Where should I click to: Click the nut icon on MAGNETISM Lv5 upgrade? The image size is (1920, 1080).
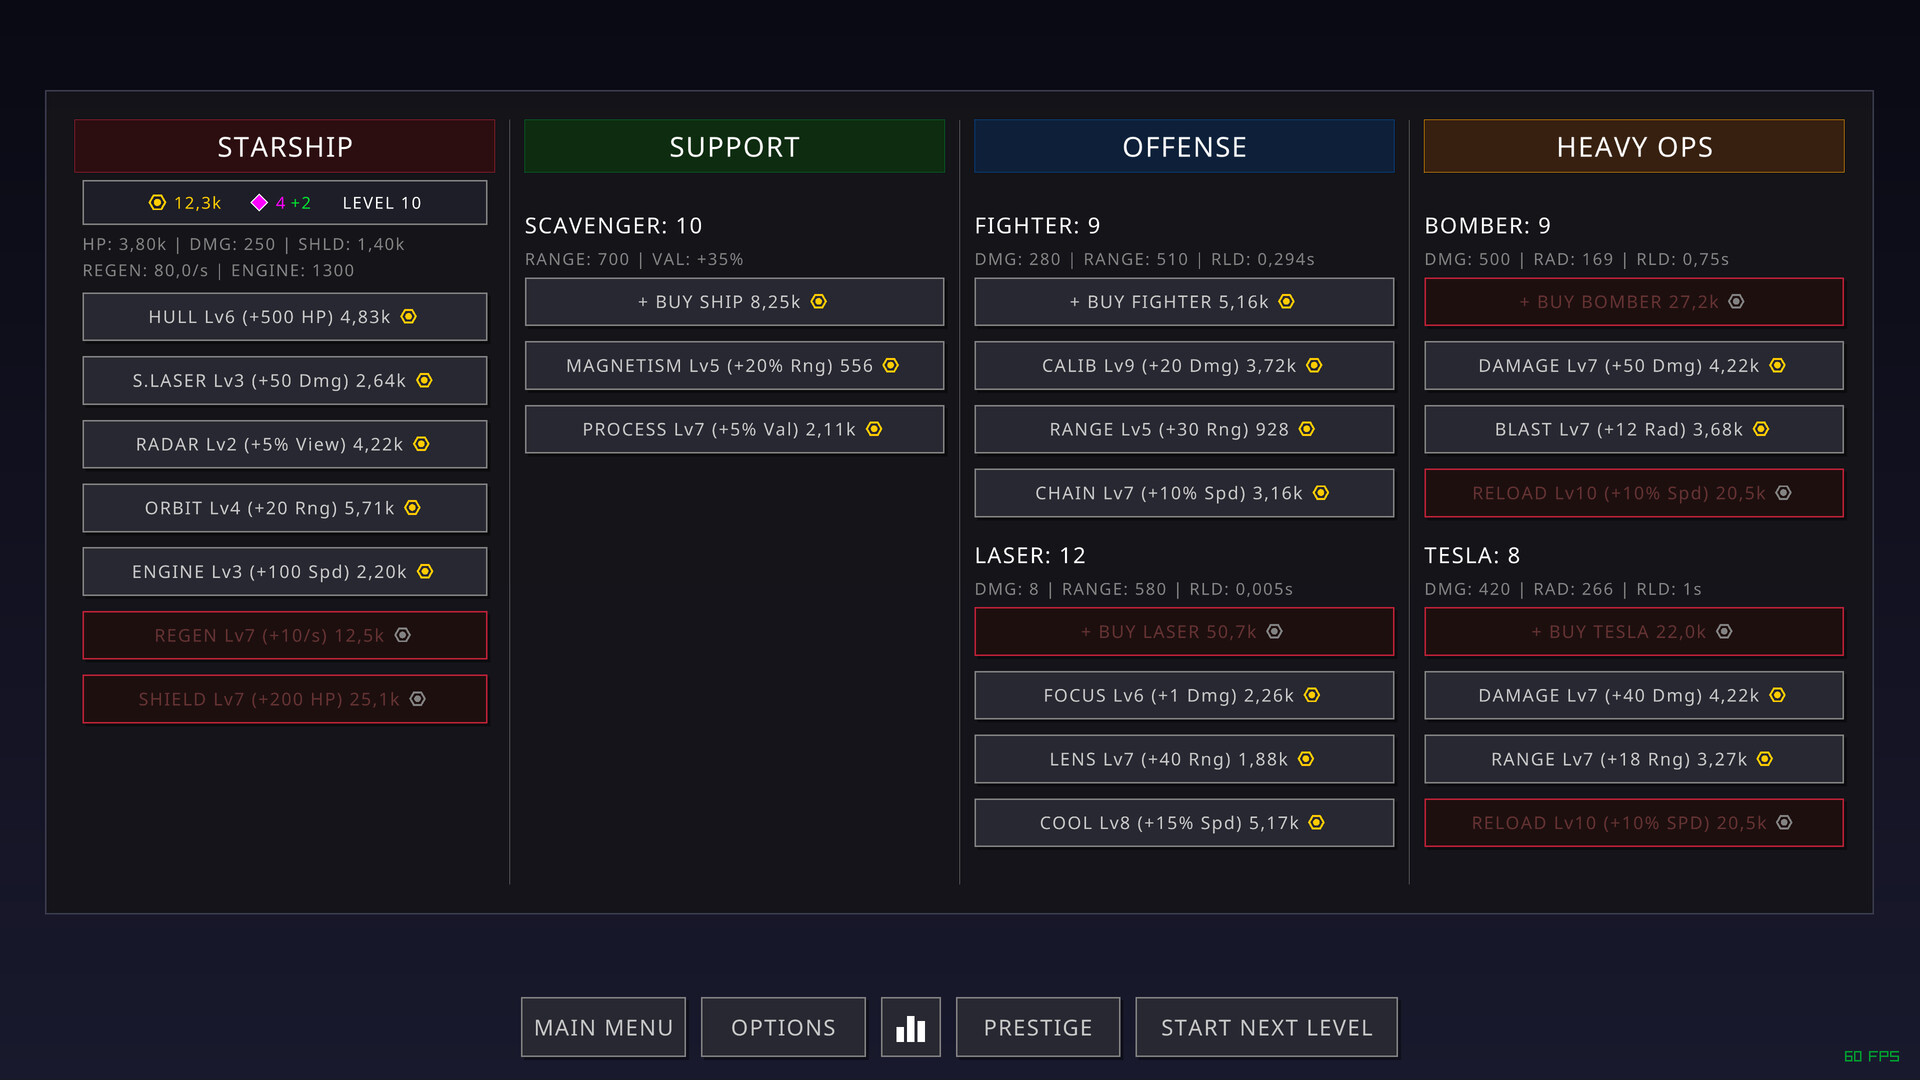click(891, 365)
